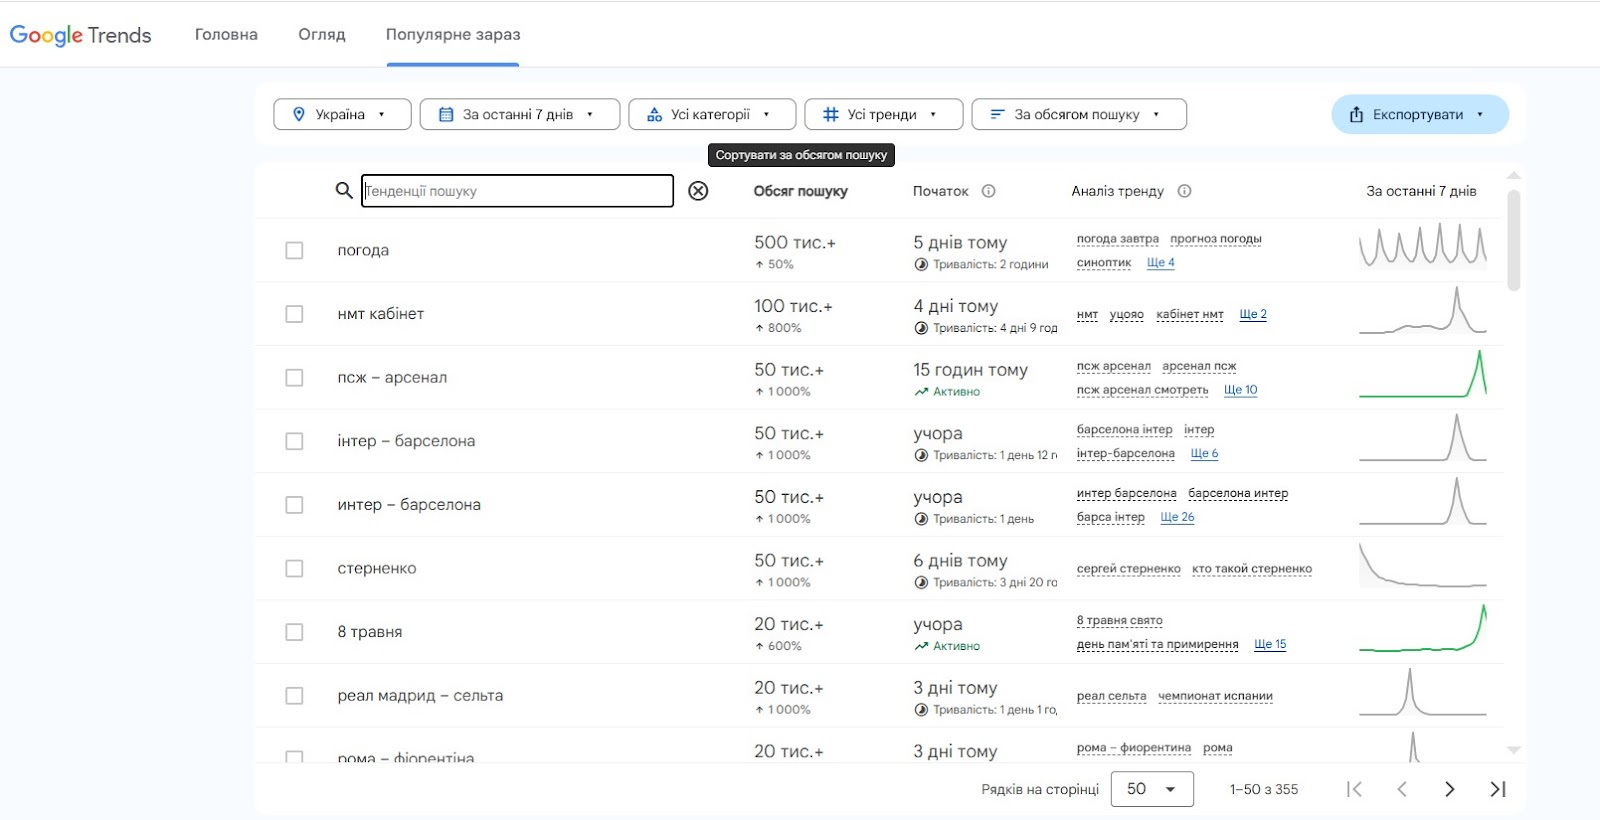1600x820 pixels.
Task: Click the table vertical scrollbar thumb
Action: point(1513,240)
